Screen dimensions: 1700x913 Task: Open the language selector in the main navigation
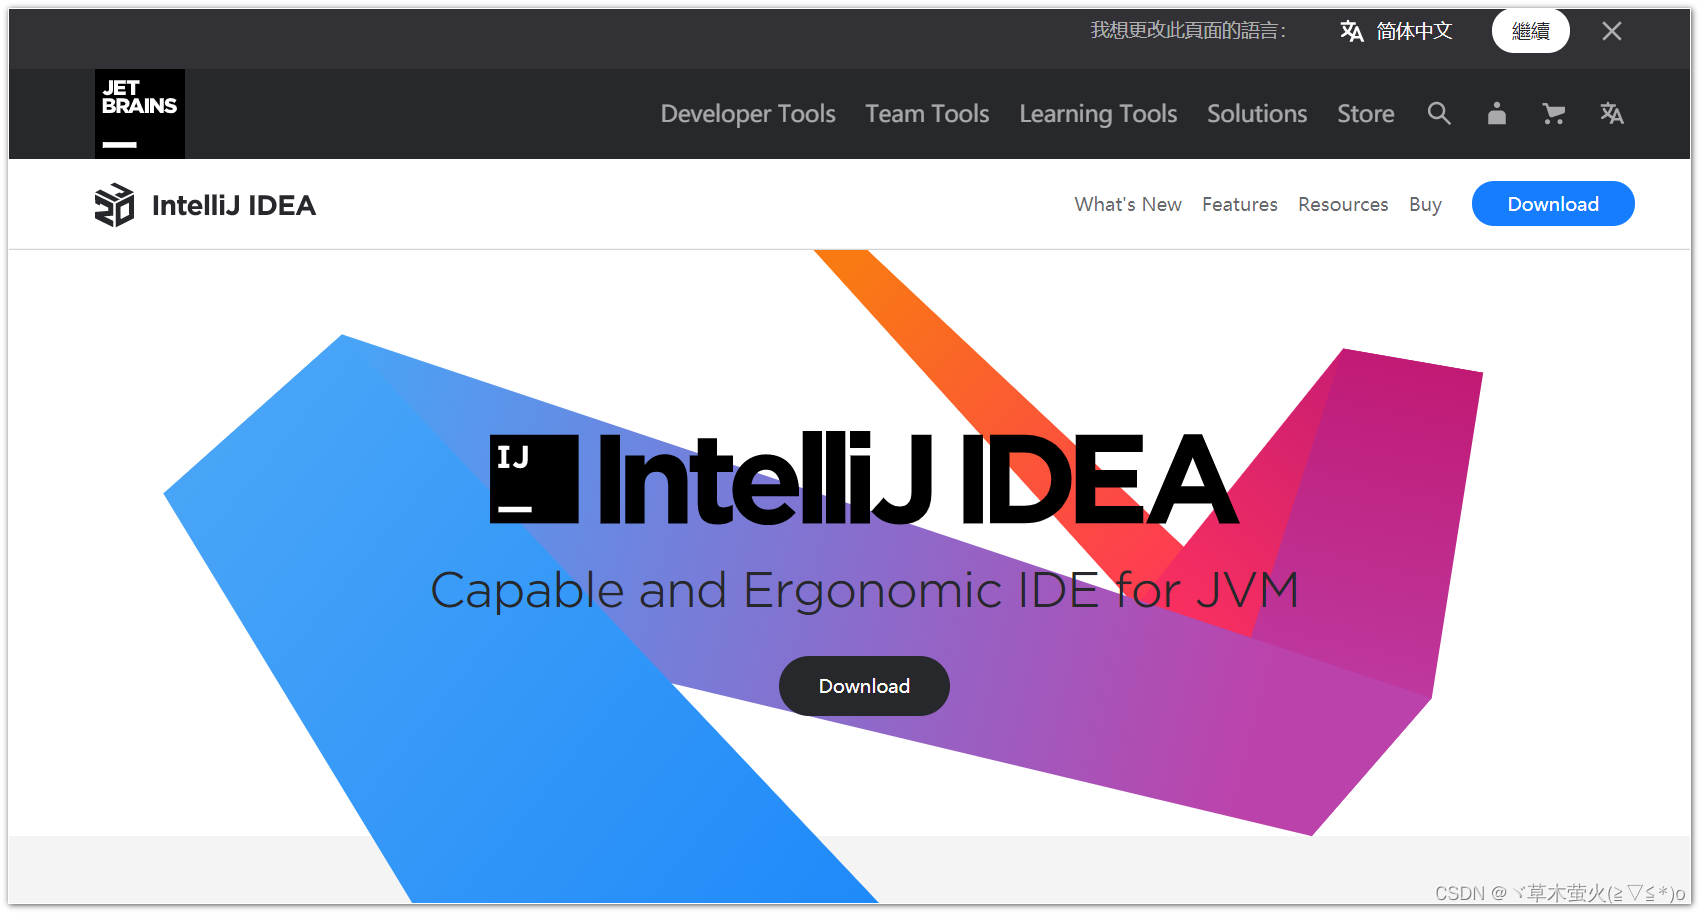tap(1611, 113)
